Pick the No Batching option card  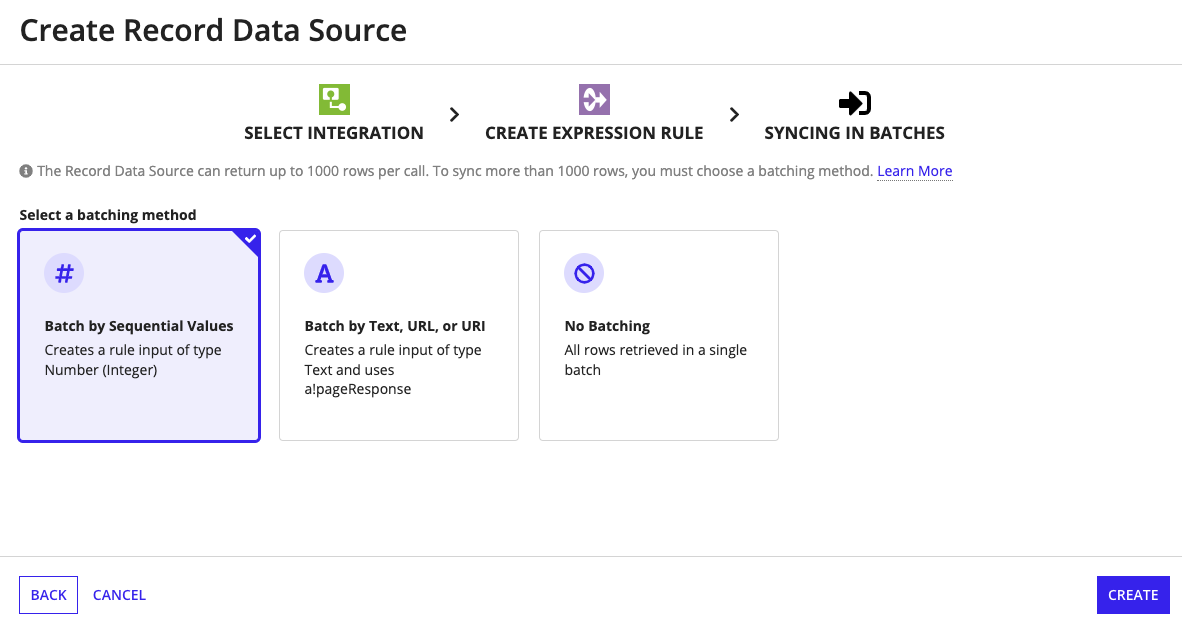(659, 335)
